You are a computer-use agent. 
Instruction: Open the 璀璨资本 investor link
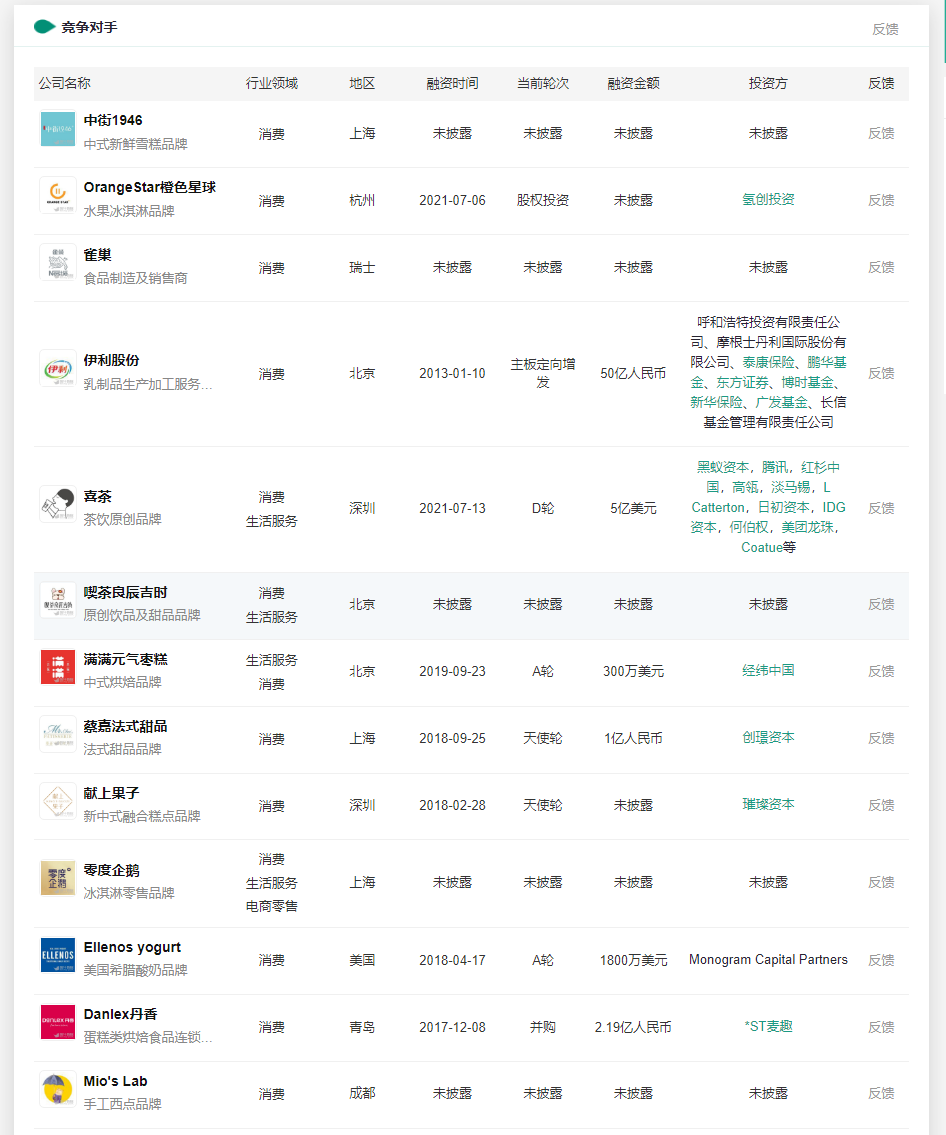pos(768,805)
